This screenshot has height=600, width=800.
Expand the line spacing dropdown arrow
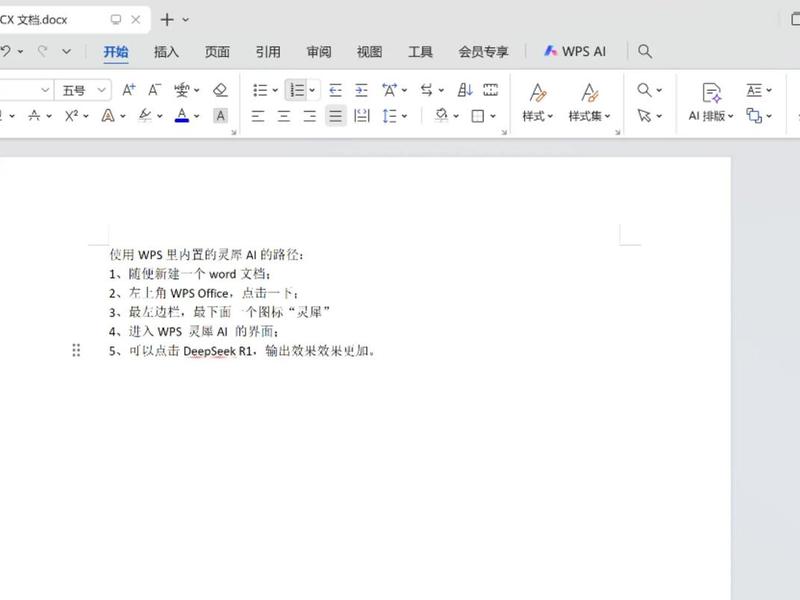coord(404,116)
